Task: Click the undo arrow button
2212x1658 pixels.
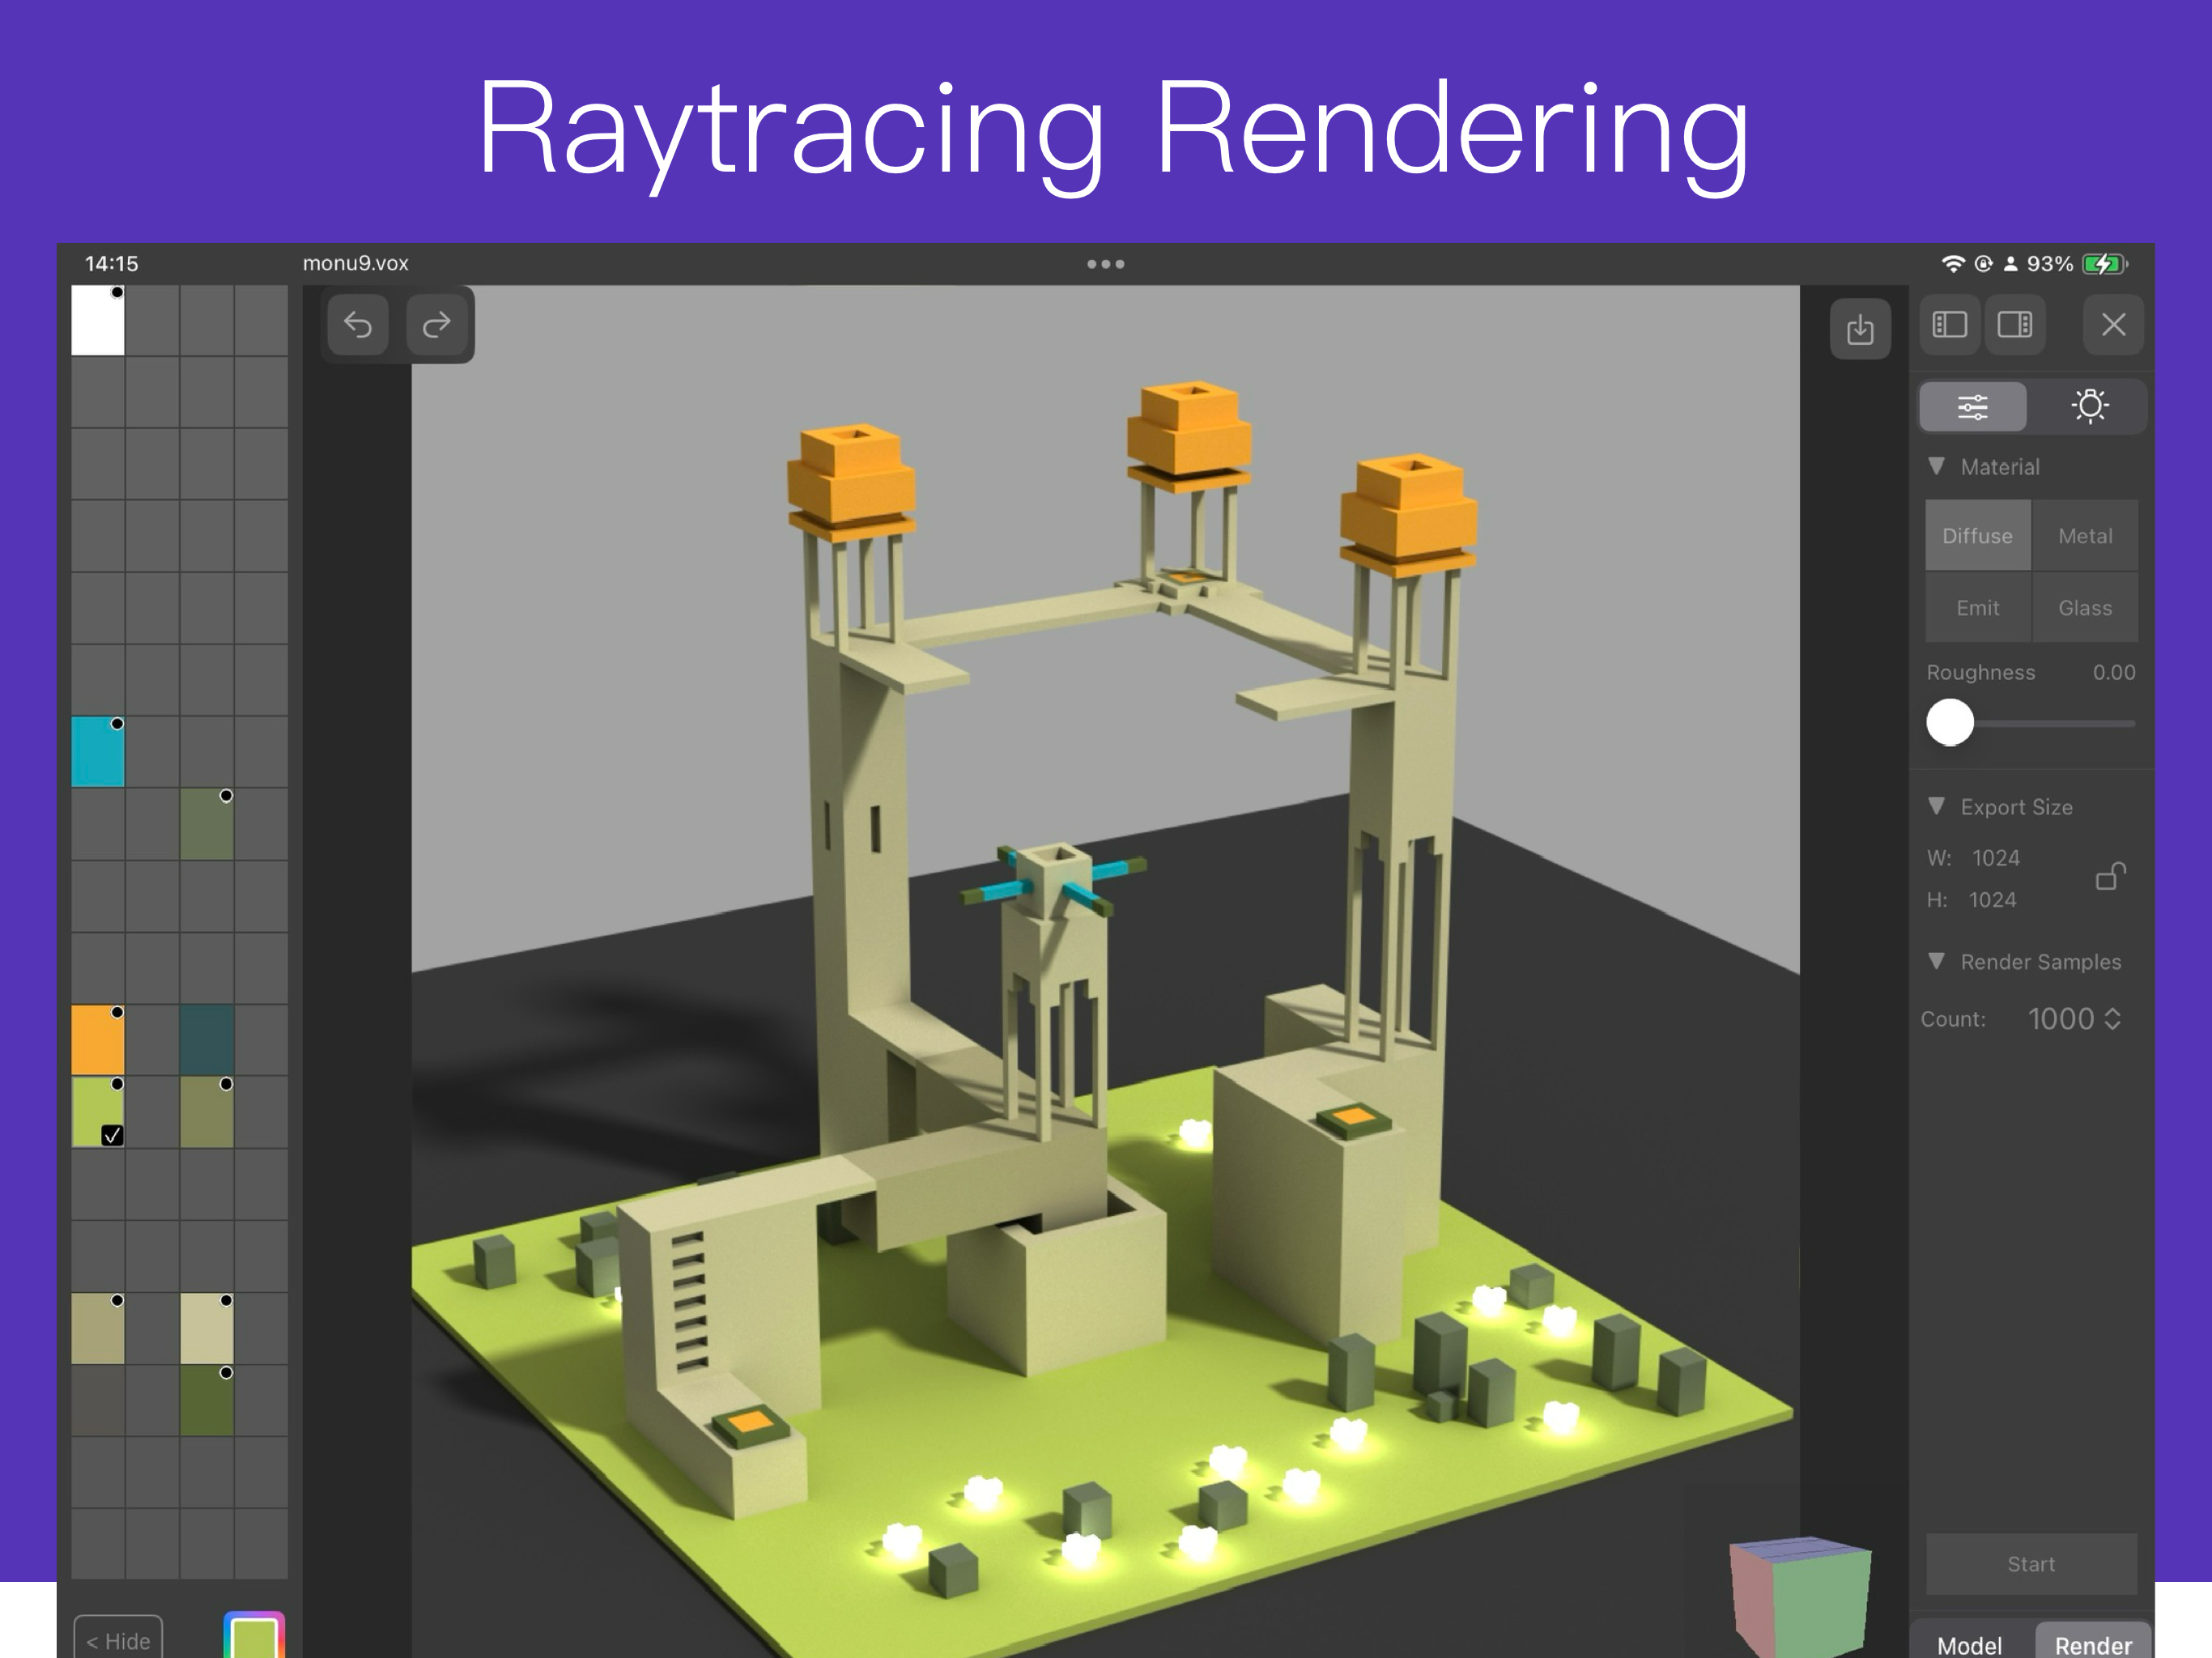Action: (358, 325)
